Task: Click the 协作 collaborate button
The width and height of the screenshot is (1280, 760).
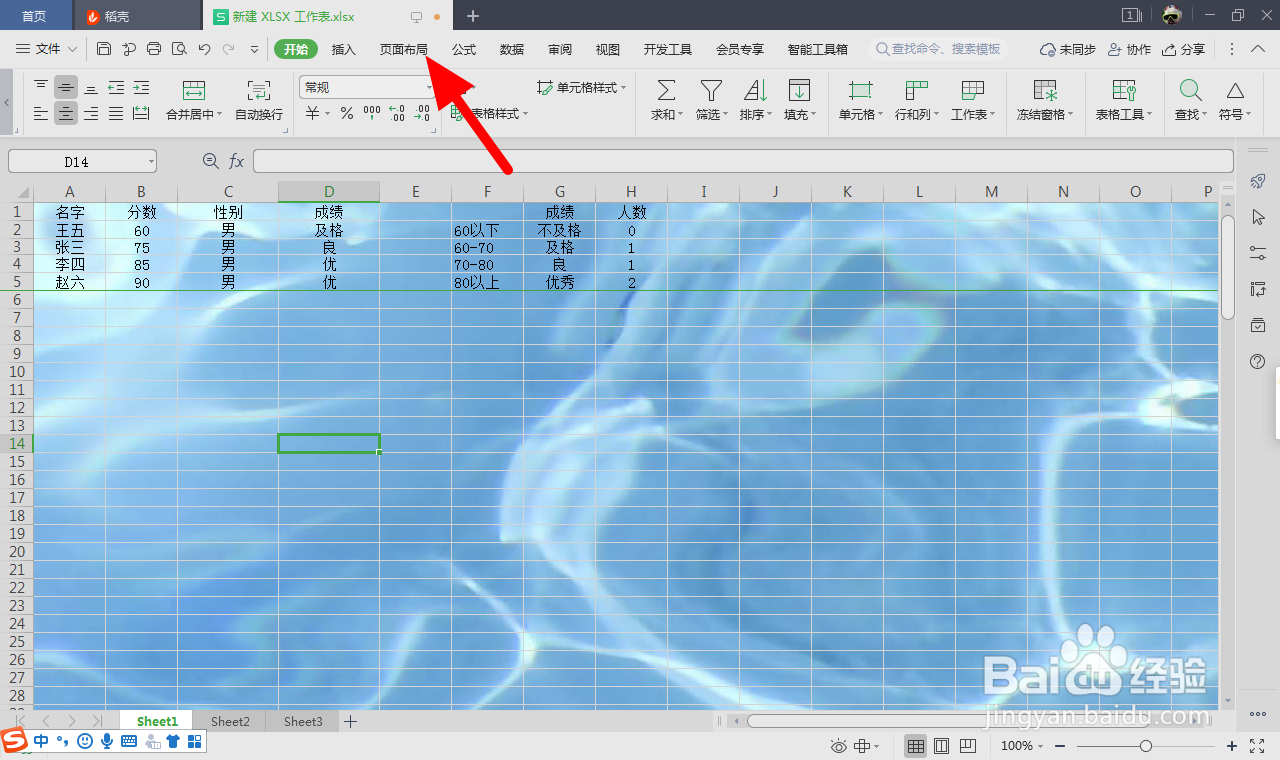Action: (1130, 49)
